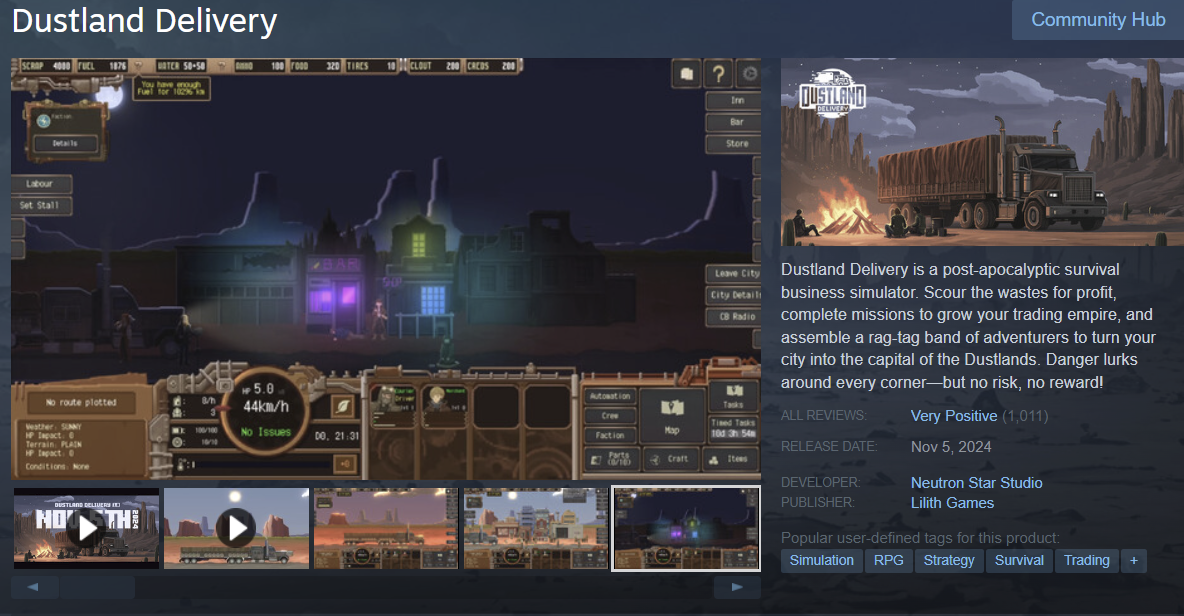Click the leaf icon beside the speed gauge
Image resolution: width=1184 pixels, height=616 pixels.
coord(342,406)
